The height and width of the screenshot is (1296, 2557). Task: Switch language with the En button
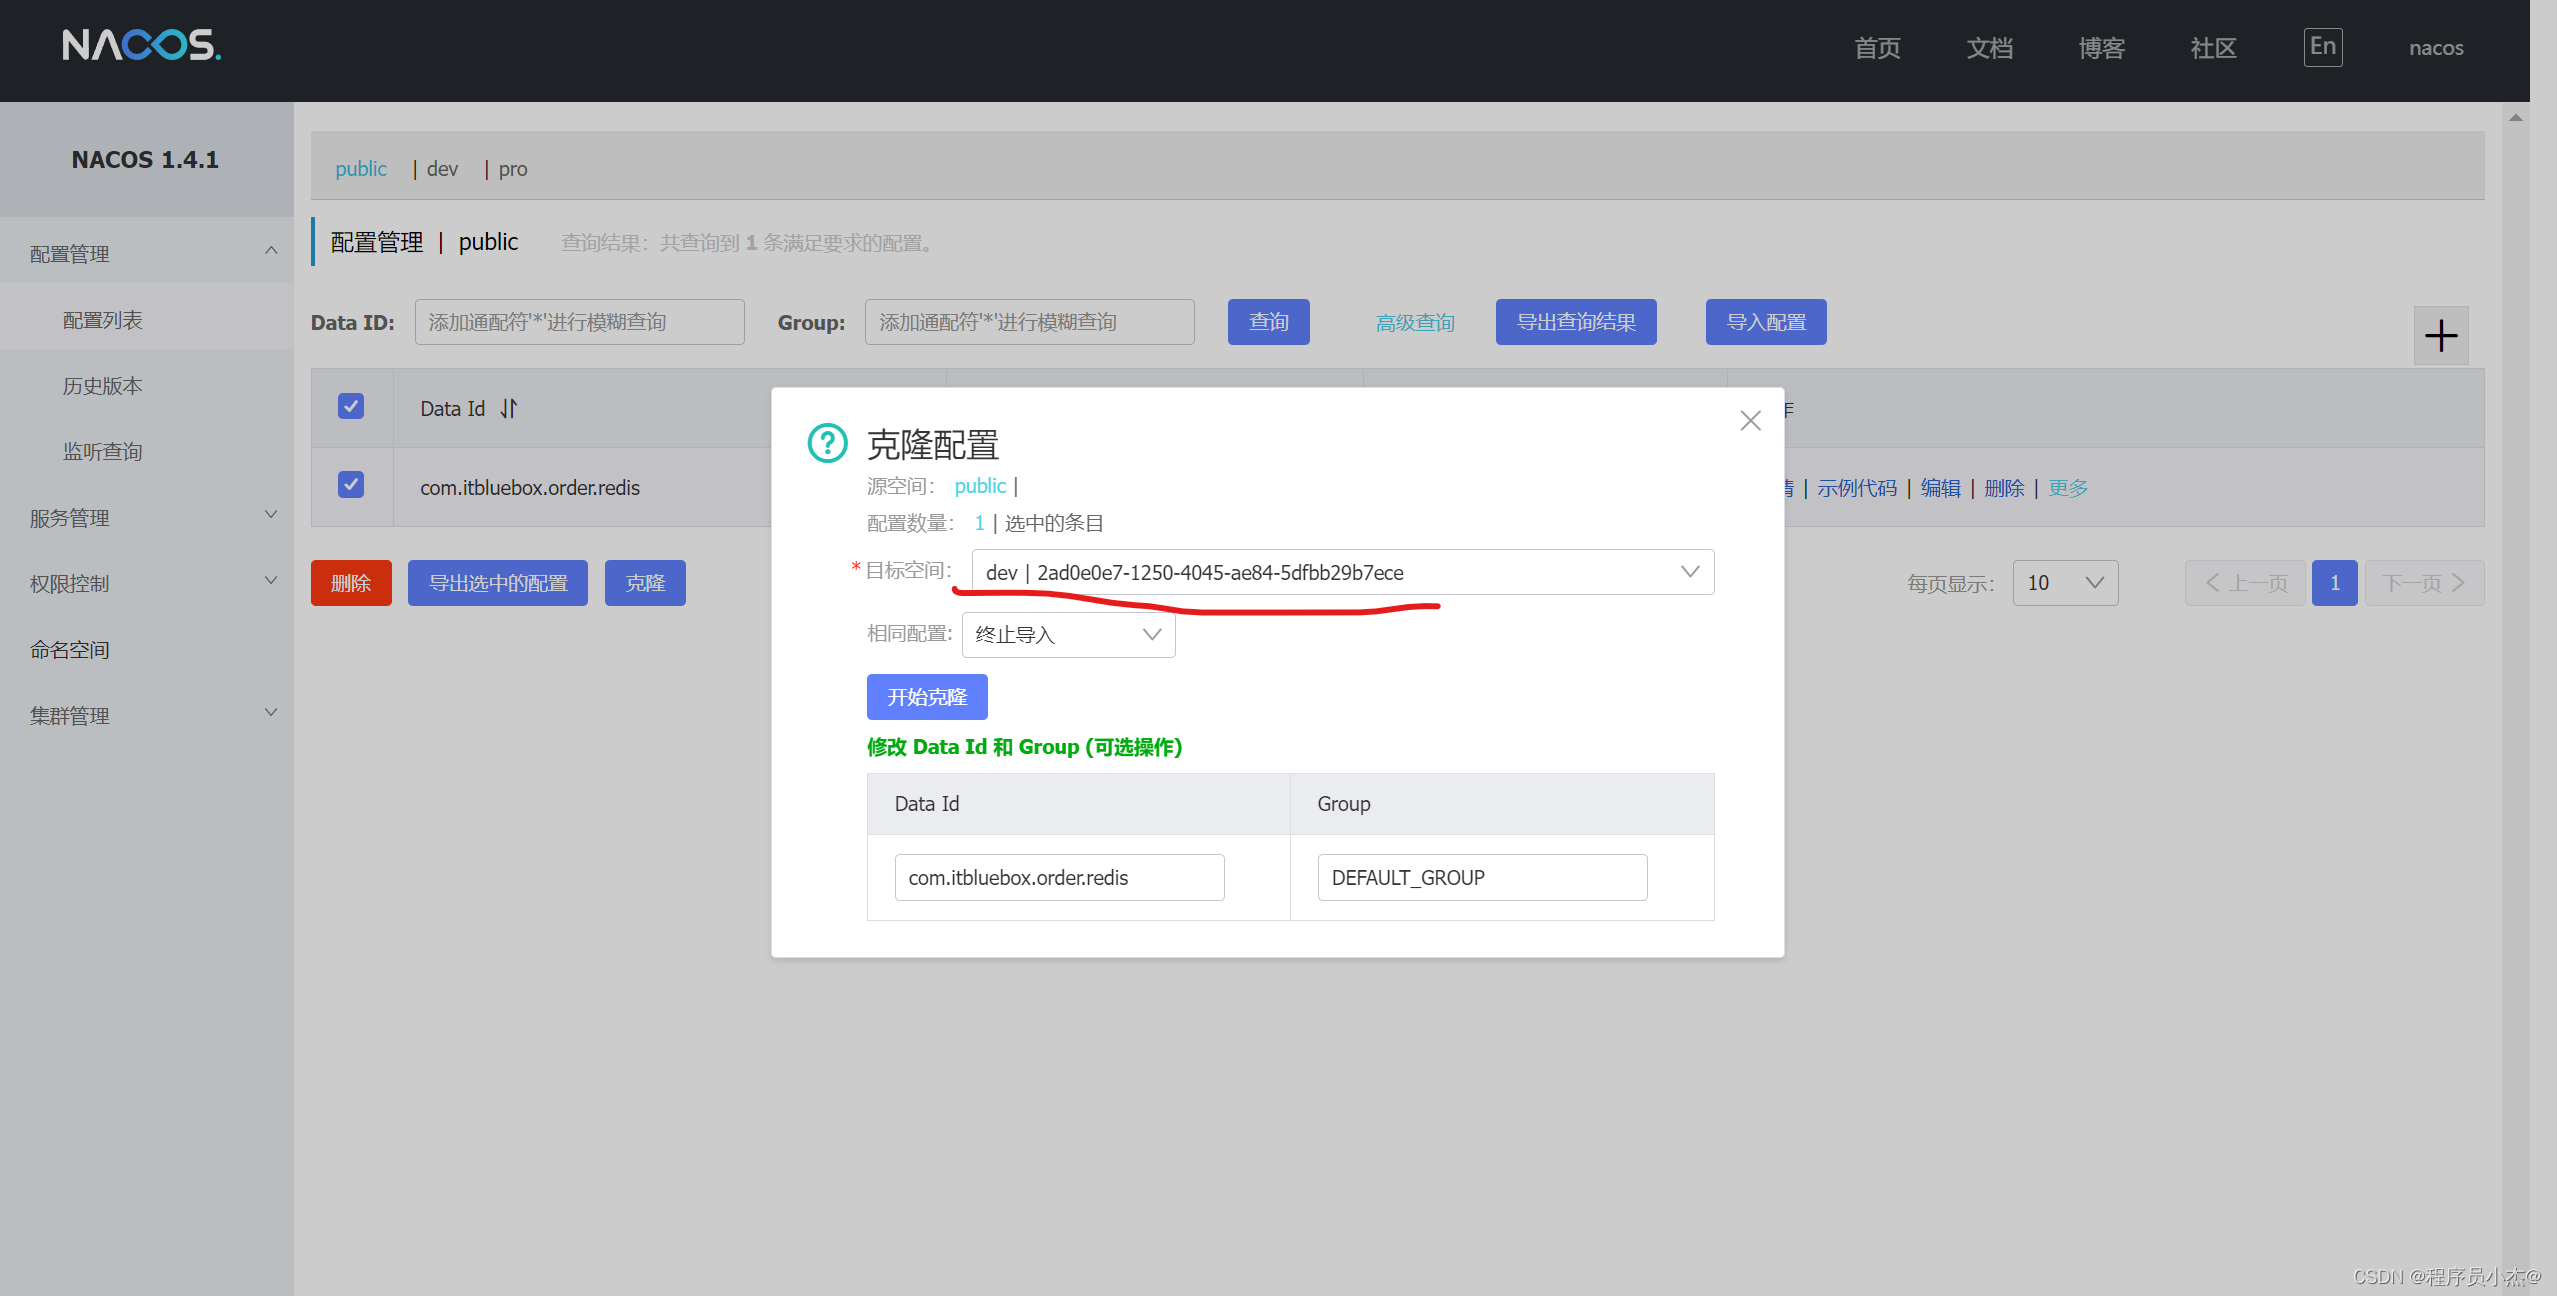click(x=2323, y=47)
